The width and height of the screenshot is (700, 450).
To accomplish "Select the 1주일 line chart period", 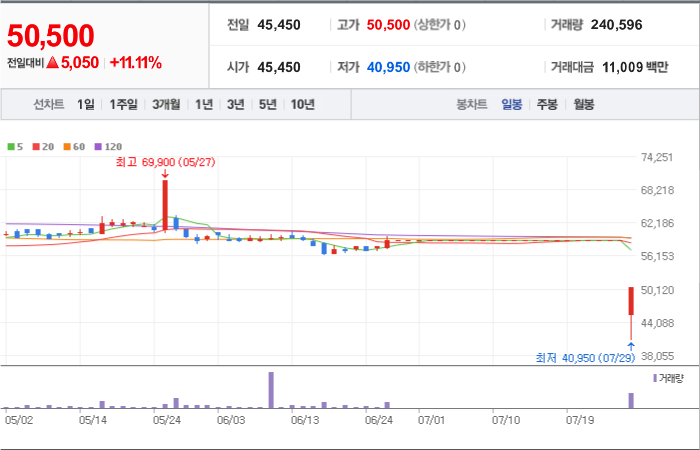I will point(124,104).
